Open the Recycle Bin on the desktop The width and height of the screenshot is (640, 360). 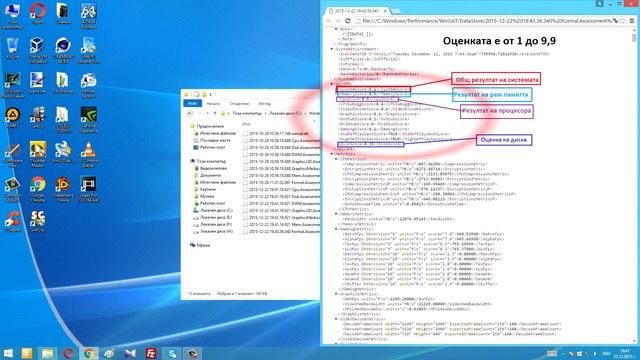(x=12, y=48)
